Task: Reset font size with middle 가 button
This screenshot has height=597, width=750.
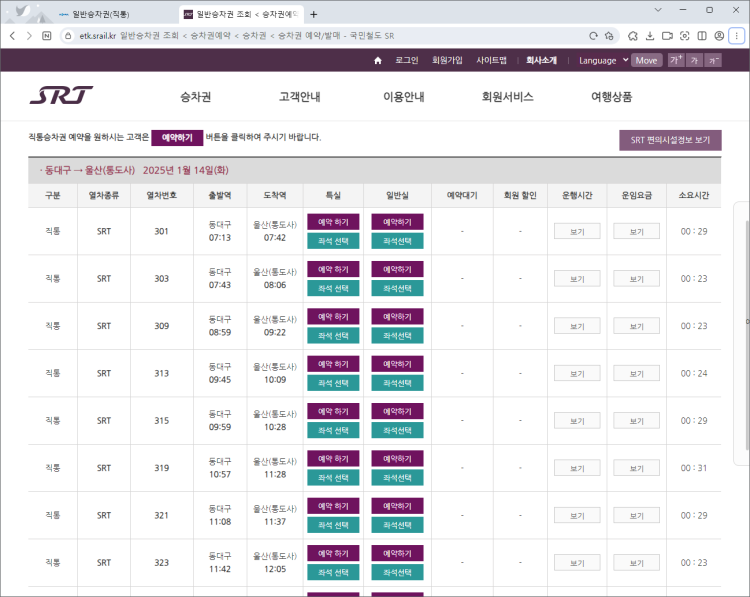Action: click(x=694, y=60)
